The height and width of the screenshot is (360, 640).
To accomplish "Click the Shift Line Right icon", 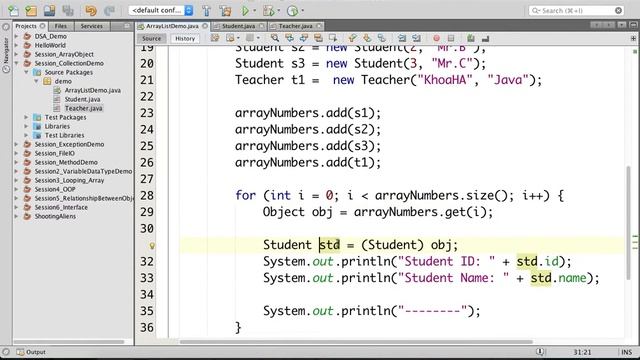I will [x=416, y=38].
